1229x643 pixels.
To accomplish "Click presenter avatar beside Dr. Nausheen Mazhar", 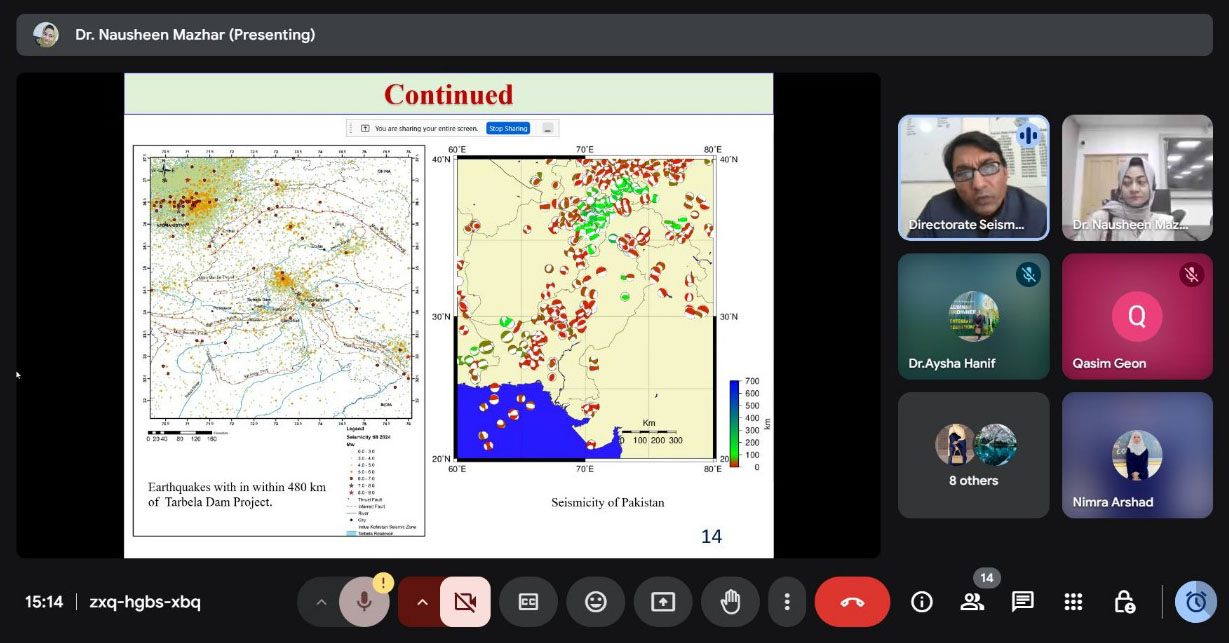I will pyautogui.click(x=46, y=35).
